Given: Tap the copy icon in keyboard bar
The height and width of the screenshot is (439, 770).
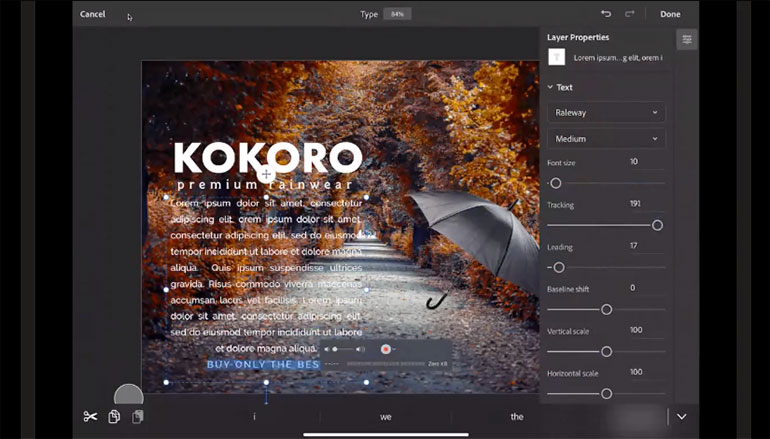Looking at the screenshot, I should 115,416.
